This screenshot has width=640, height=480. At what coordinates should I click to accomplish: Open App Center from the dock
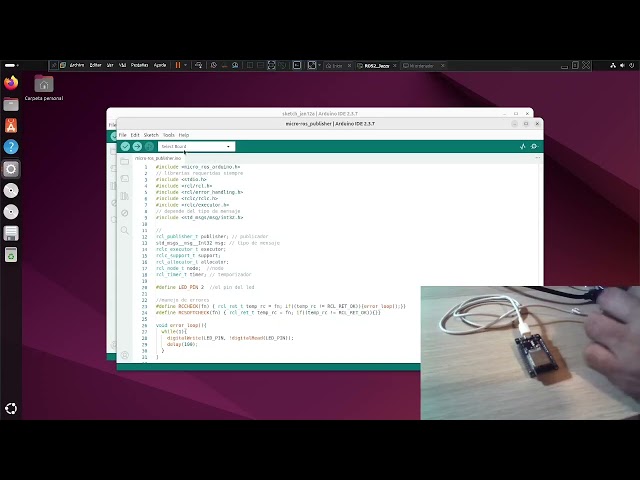pyautogui.click(x=11, y=126)
